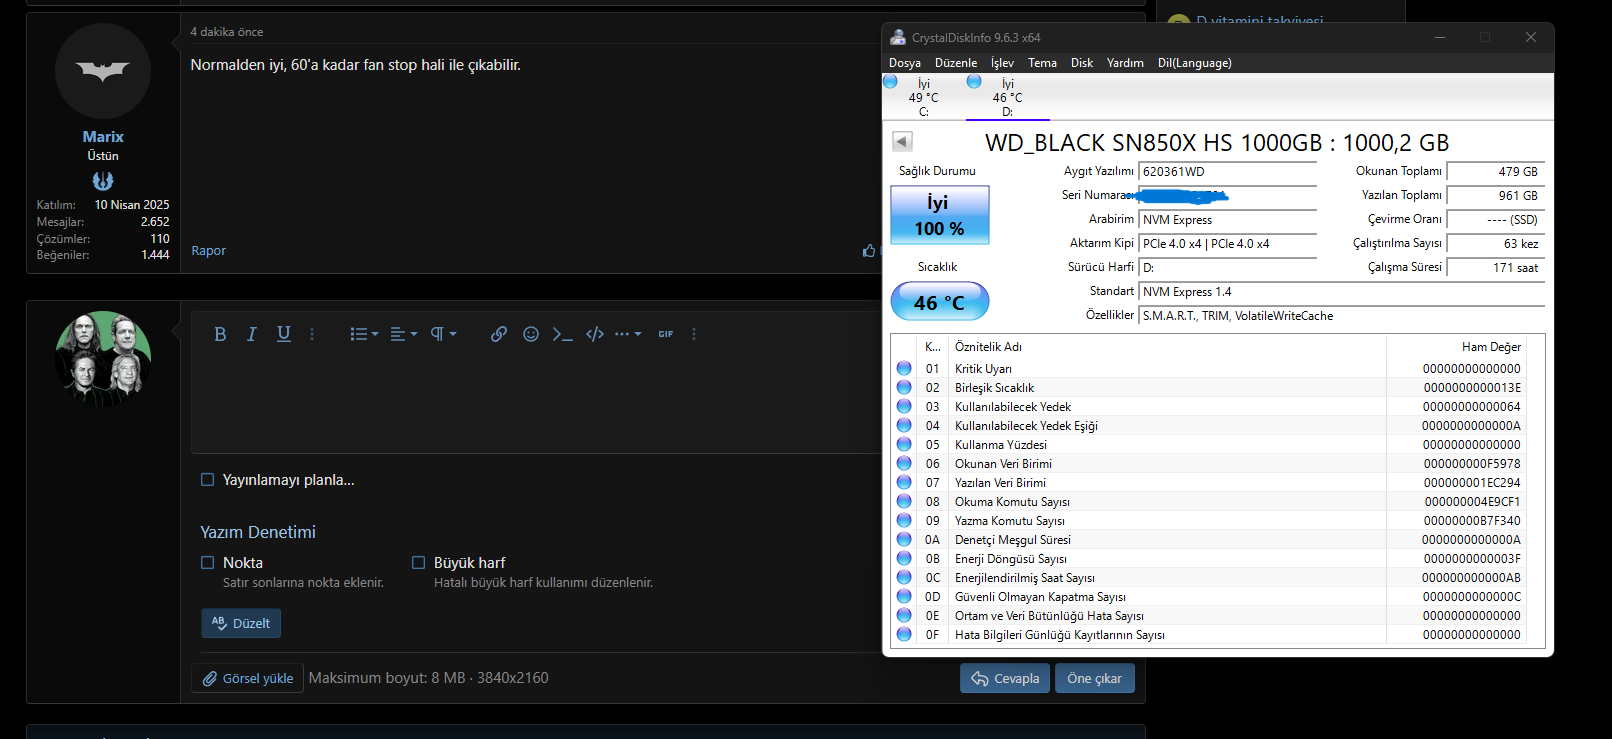The height and width of the screenshot is (739, 1612).
Task: Open the text alignment dropdown
Action: (x=403, y=334)
